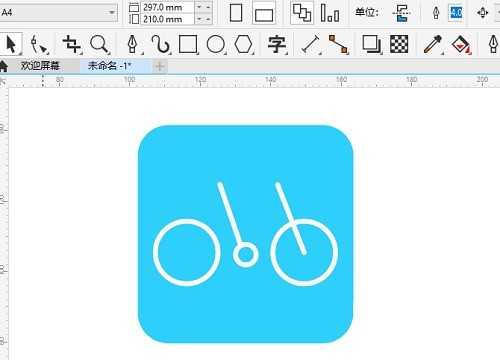This screenshot has height=360, width=500.
Task: Select the Drop Shadow tool
Action: (x=371, y=44)
